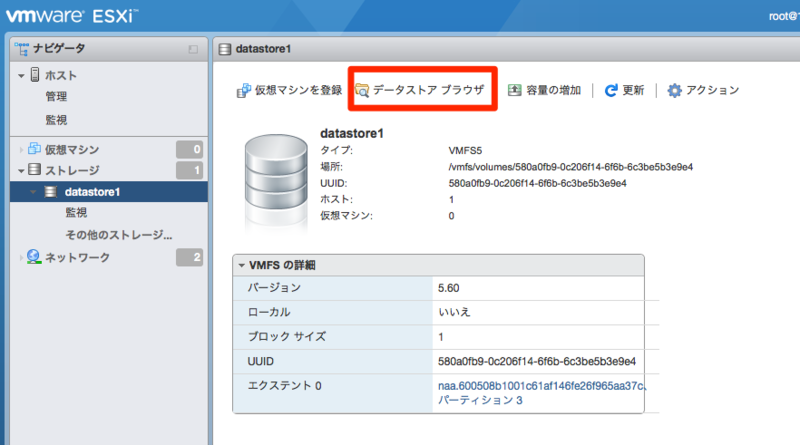Viewport: 800px width, 445px height.
Task: Click the datastore1 title bar text
Action: (x=263, y=49)
